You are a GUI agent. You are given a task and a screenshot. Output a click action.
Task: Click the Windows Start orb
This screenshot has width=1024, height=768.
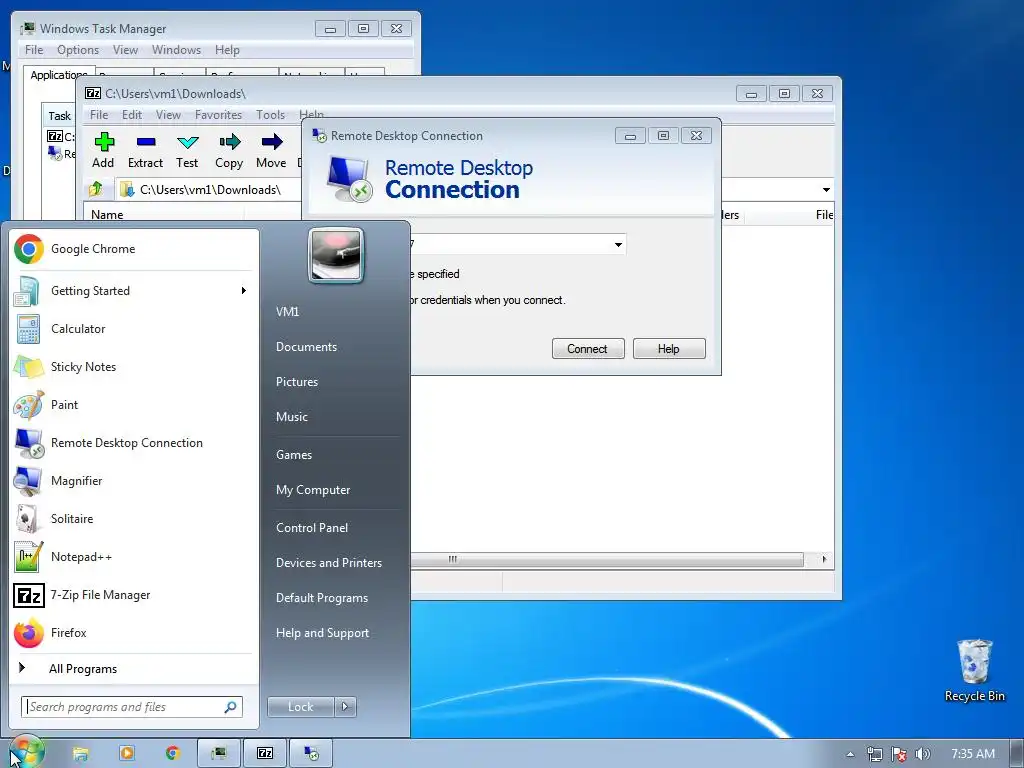click(26, 752)
